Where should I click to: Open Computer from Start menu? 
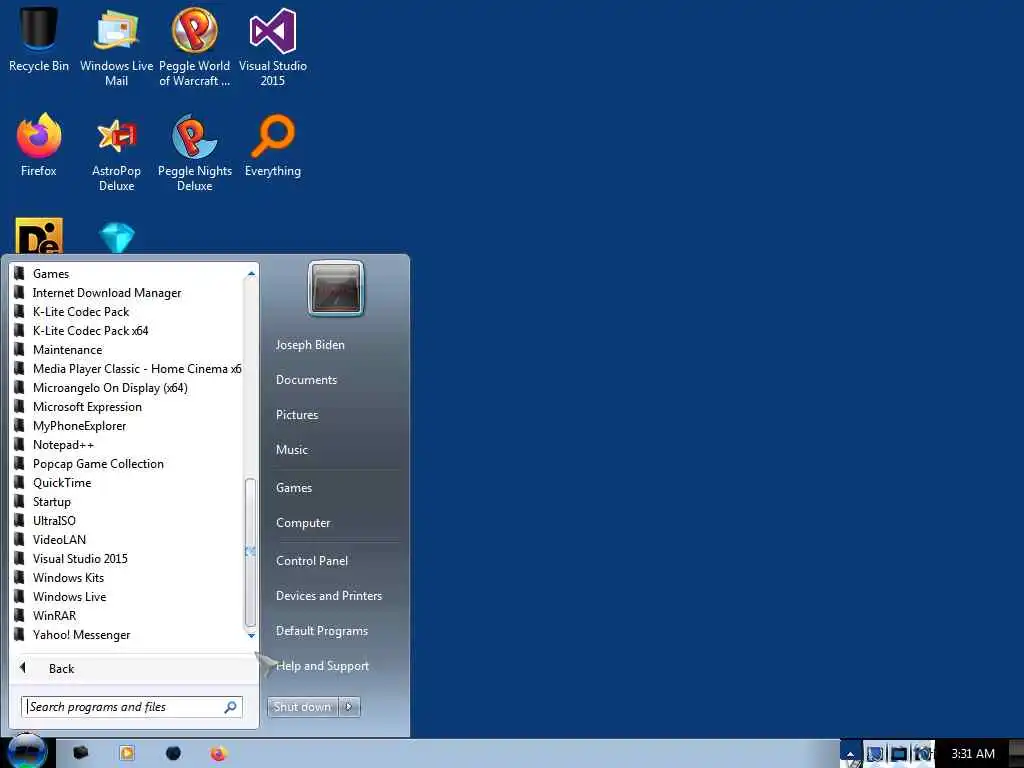[x=303, y=522]
